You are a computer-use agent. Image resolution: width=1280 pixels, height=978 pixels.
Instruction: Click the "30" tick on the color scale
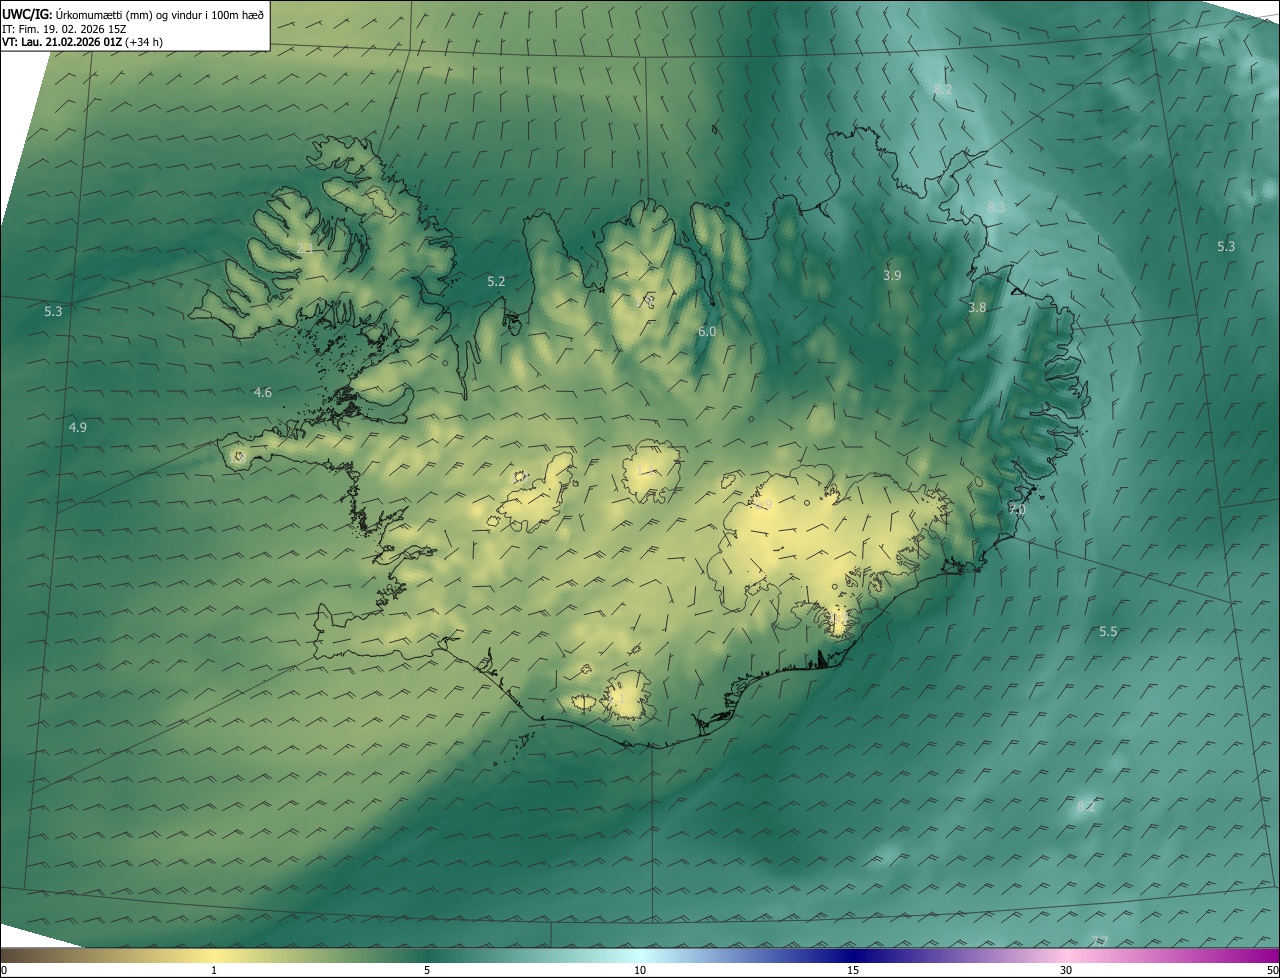pos(1066,970)
